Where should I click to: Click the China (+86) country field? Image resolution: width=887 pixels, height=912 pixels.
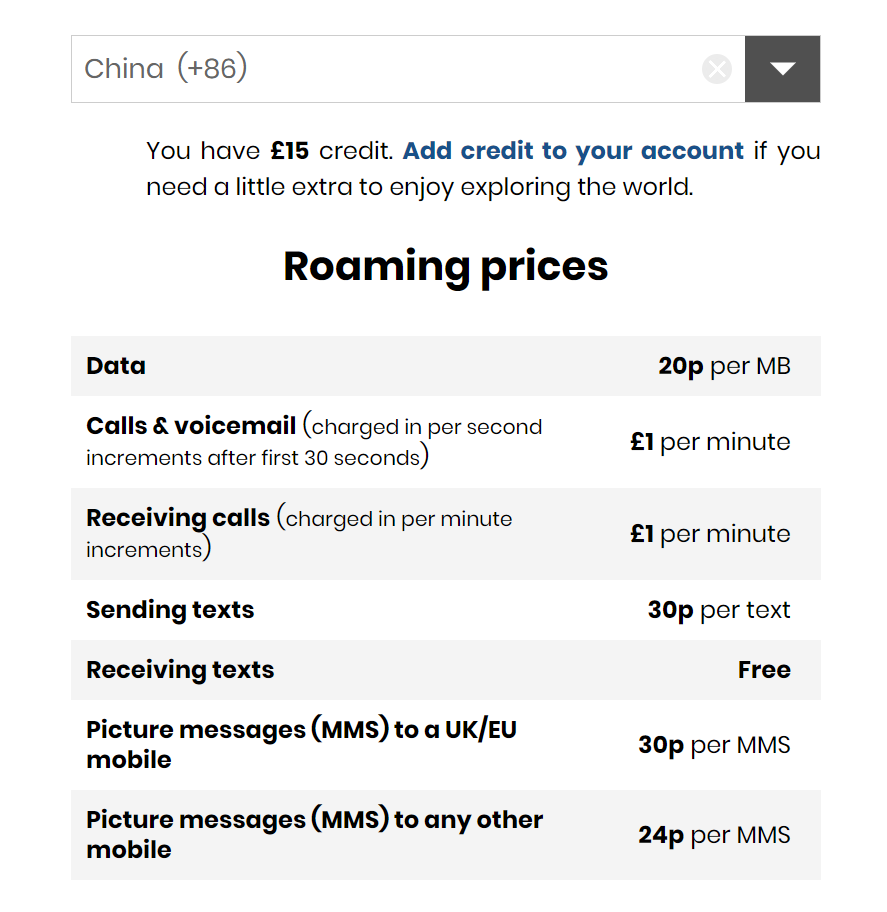[408, 69]
